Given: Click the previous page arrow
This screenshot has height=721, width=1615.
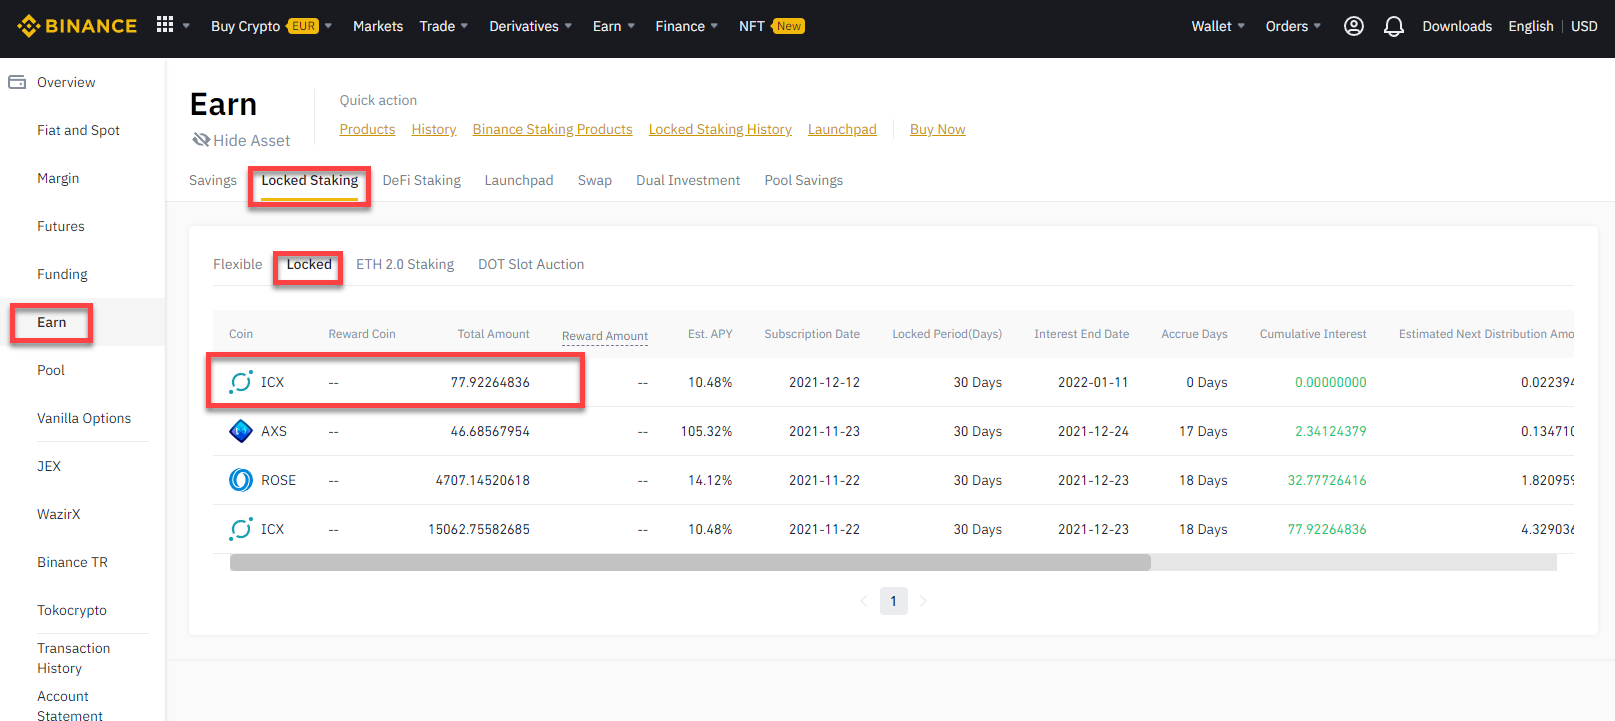Looking at the screenshot, I should pos(864,601).
